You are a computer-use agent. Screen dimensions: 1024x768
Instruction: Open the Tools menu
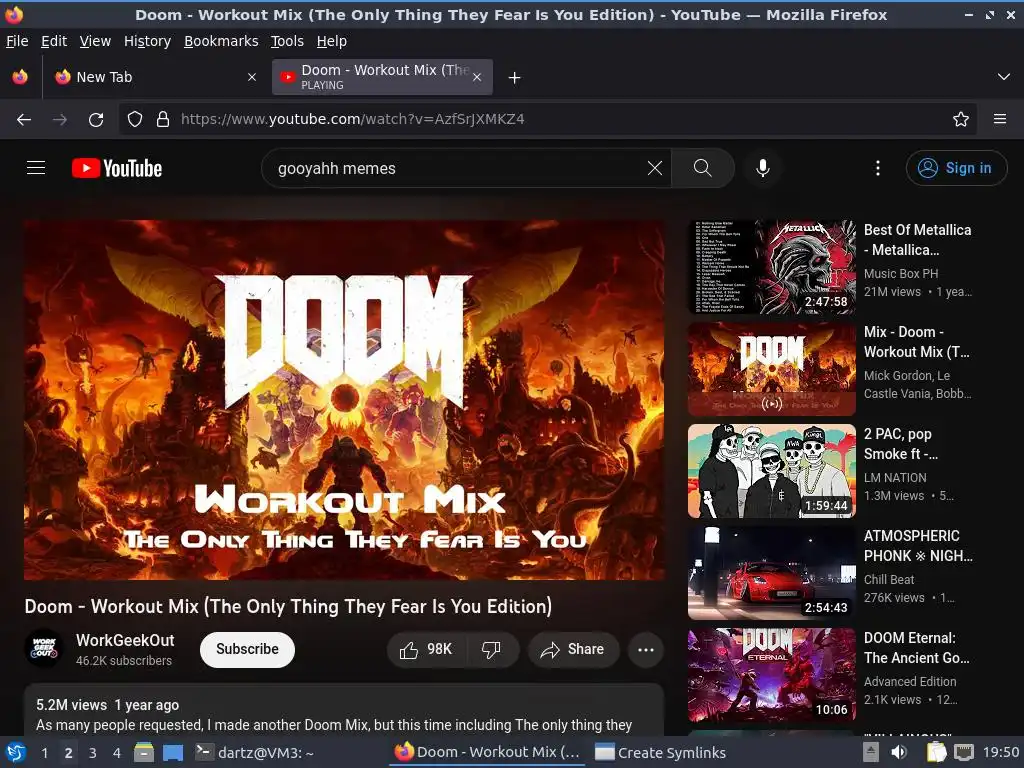287,41
